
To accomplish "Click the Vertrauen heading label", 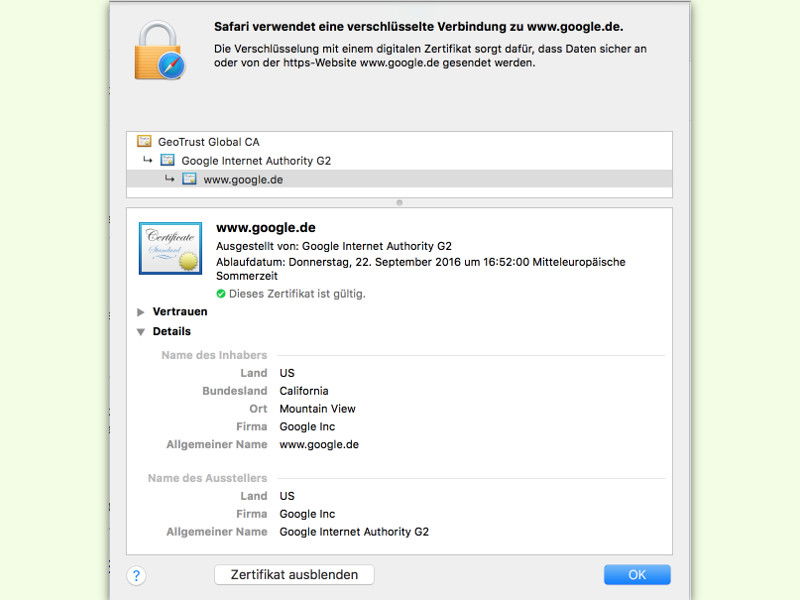I will [180, 312].
